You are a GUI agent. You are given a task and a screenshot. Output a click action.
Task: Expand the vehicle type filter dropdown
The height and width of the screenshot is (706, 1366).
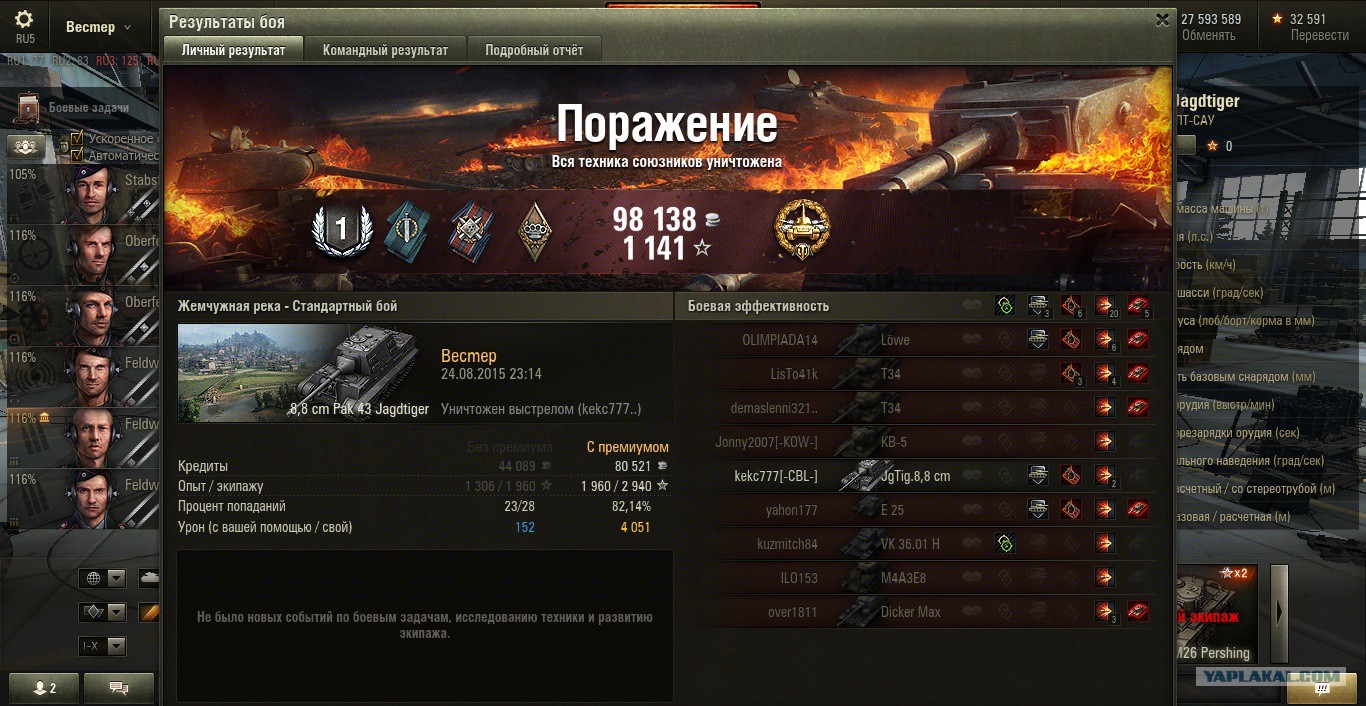tap(103, 612)
